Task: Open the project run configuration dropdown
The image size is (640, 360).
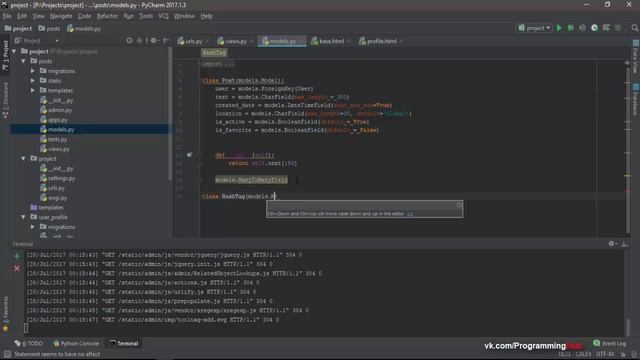Action: click(x=534, y=28)
